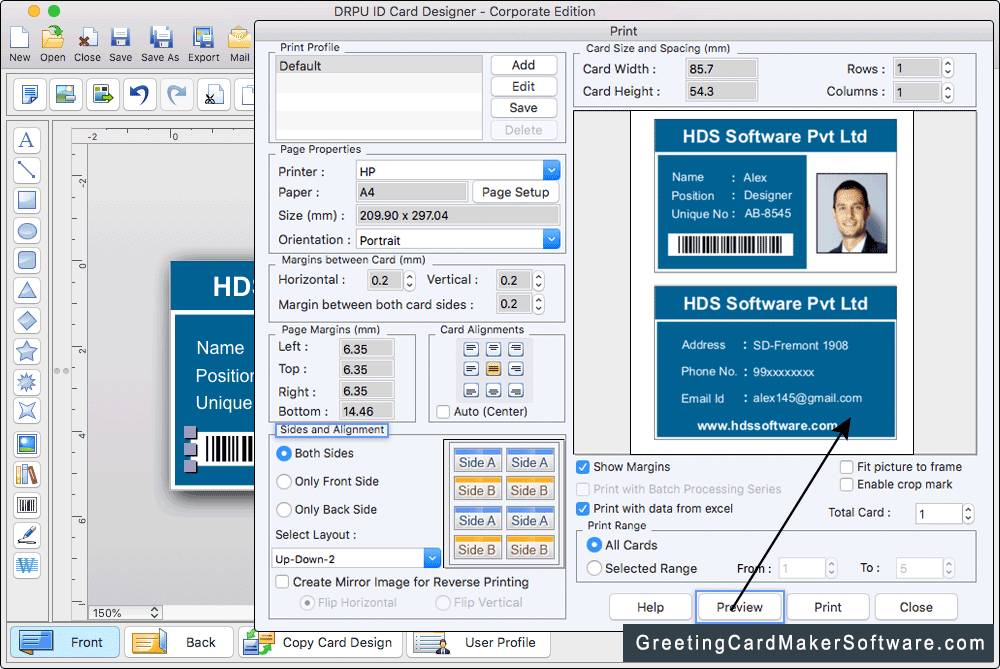Click the Left page margin field
Image resolution: width=1000 pixels, height=669 pixels.
[x=367, y=348]
